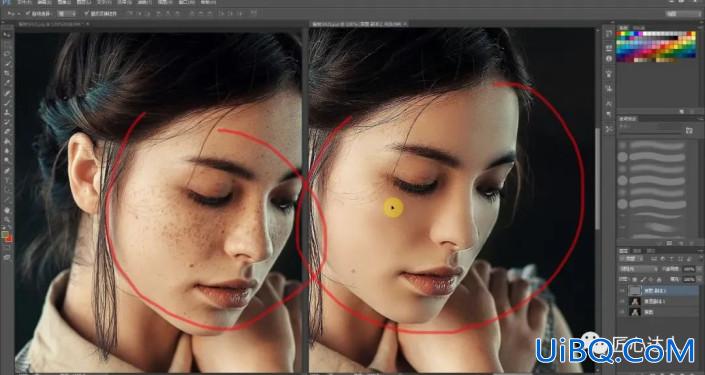Select the Crop tool

8,73
